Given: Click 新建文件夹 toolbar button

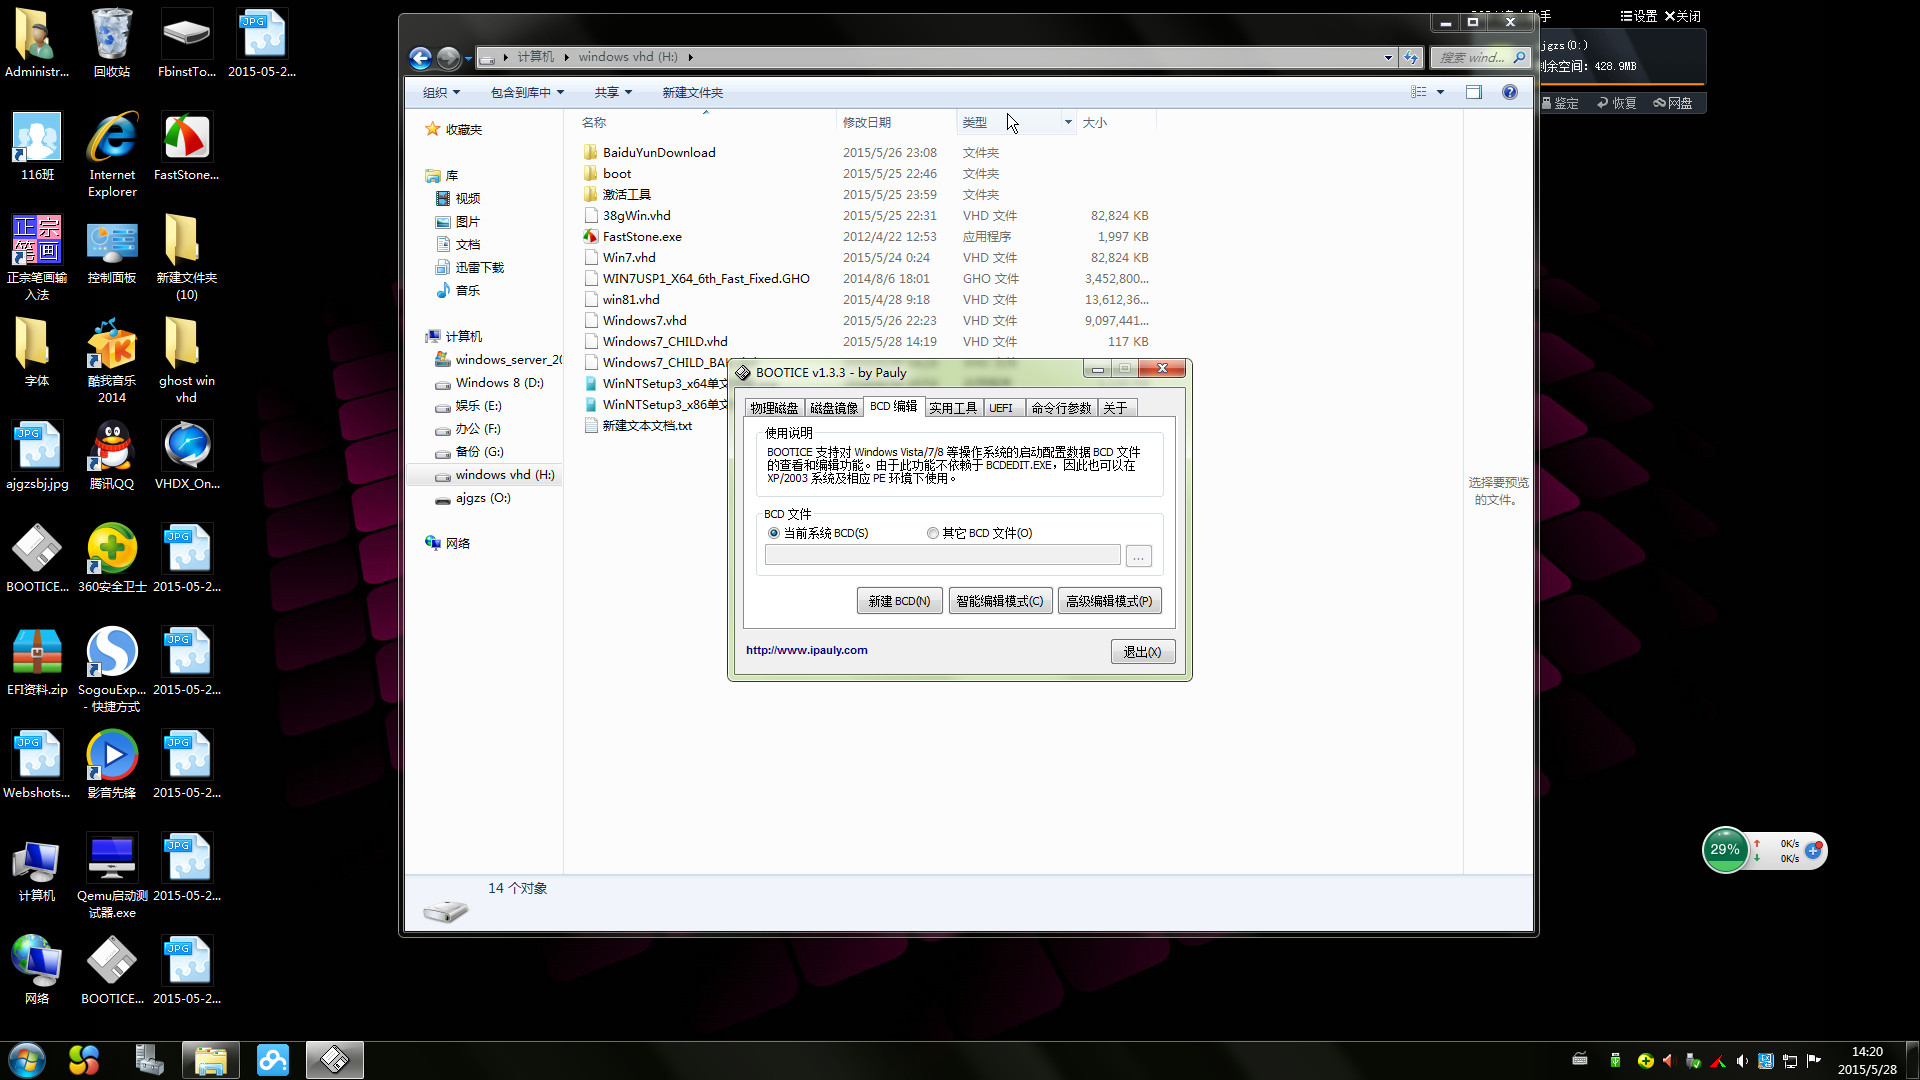Looking at the screenshot, I should pyautogui.click(x=692, y=93).
